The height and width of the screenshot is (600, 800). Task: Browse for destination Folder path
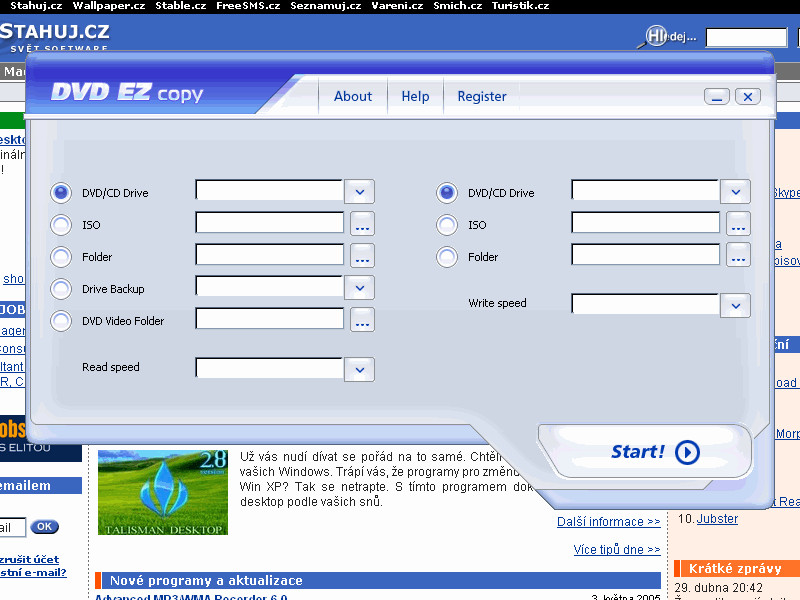(738, 256)
